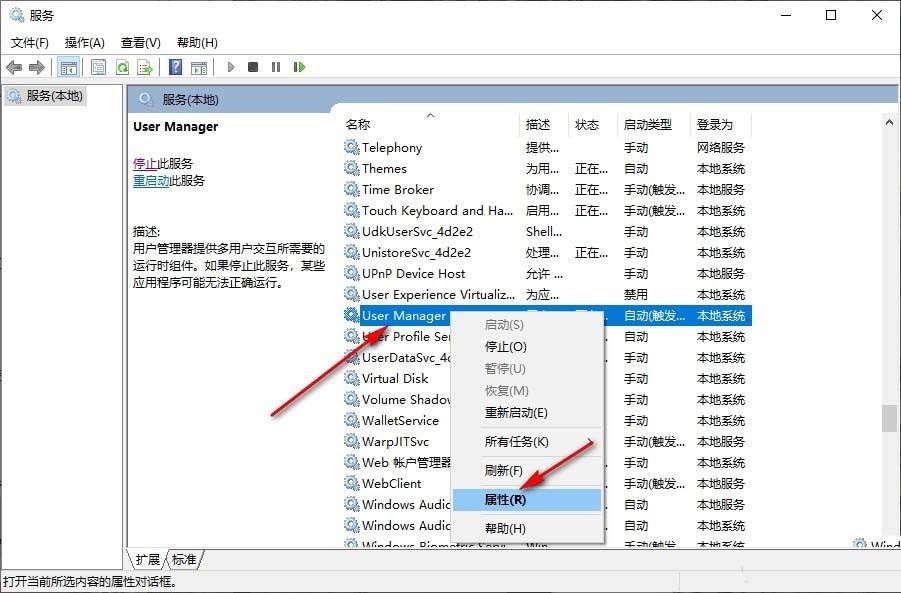901x593 pixels.
Task: Sort the list by the 名称 column header
Action: (358, 125)
